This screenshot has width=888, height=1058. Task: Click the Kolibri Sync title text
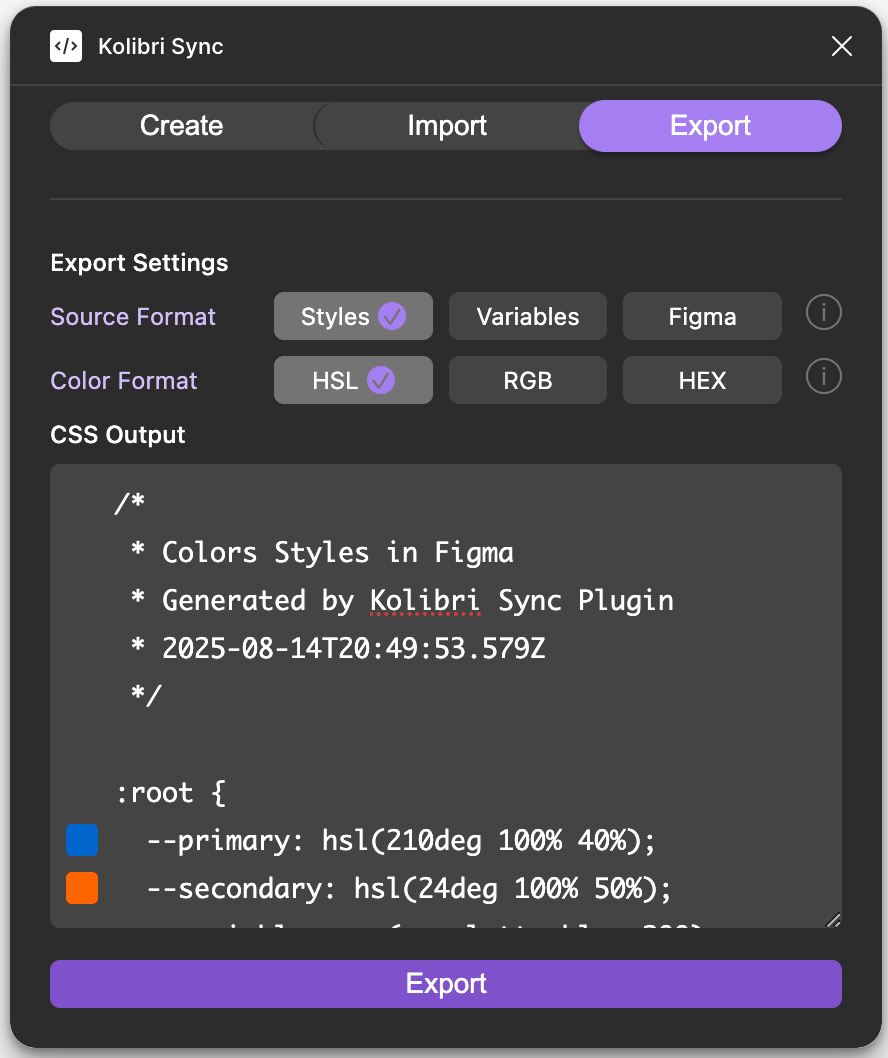(x=161, y=47)
